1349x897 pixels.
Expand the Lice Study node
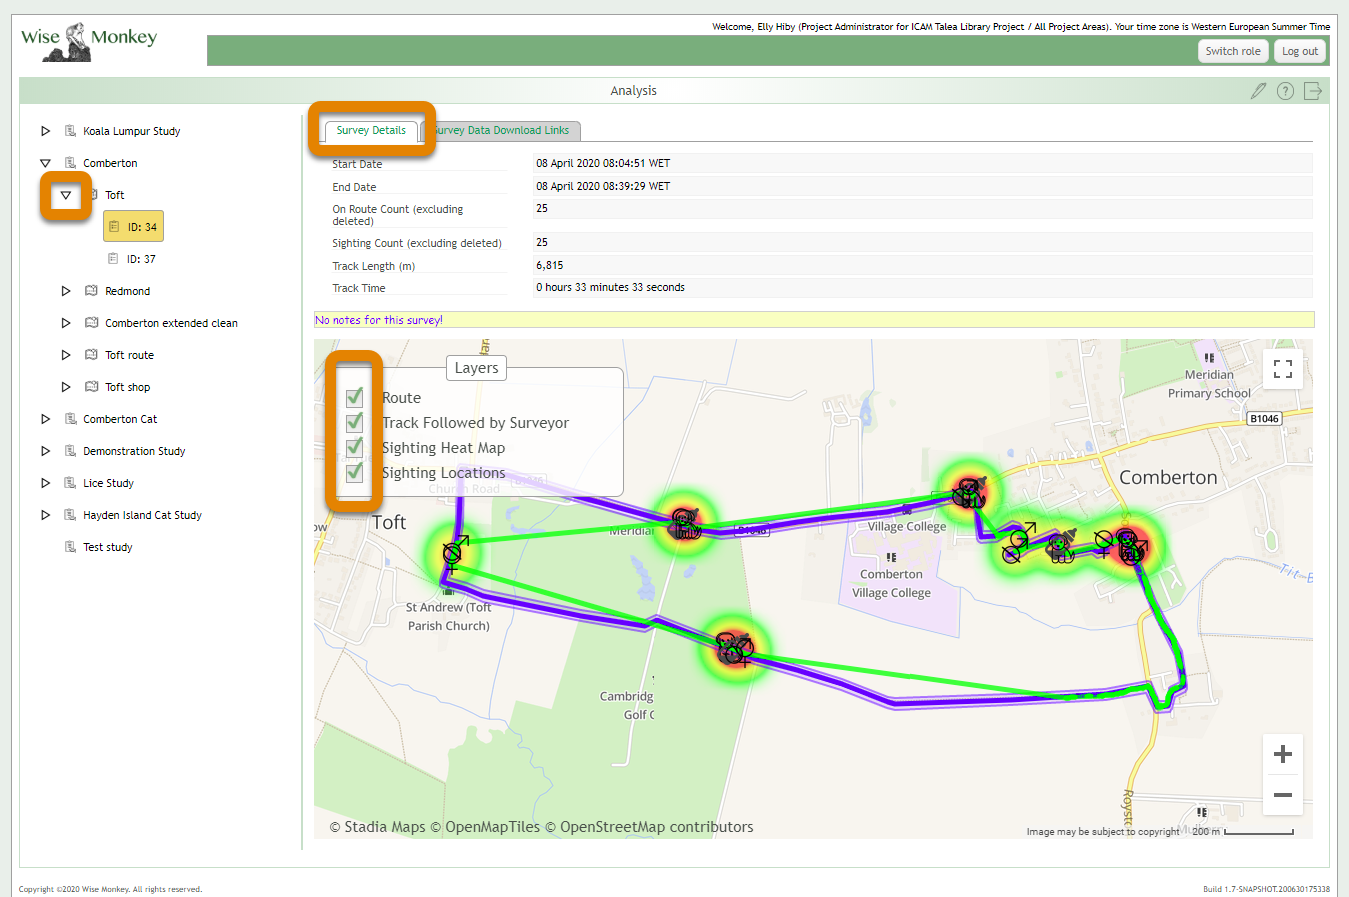coord(45,483)
